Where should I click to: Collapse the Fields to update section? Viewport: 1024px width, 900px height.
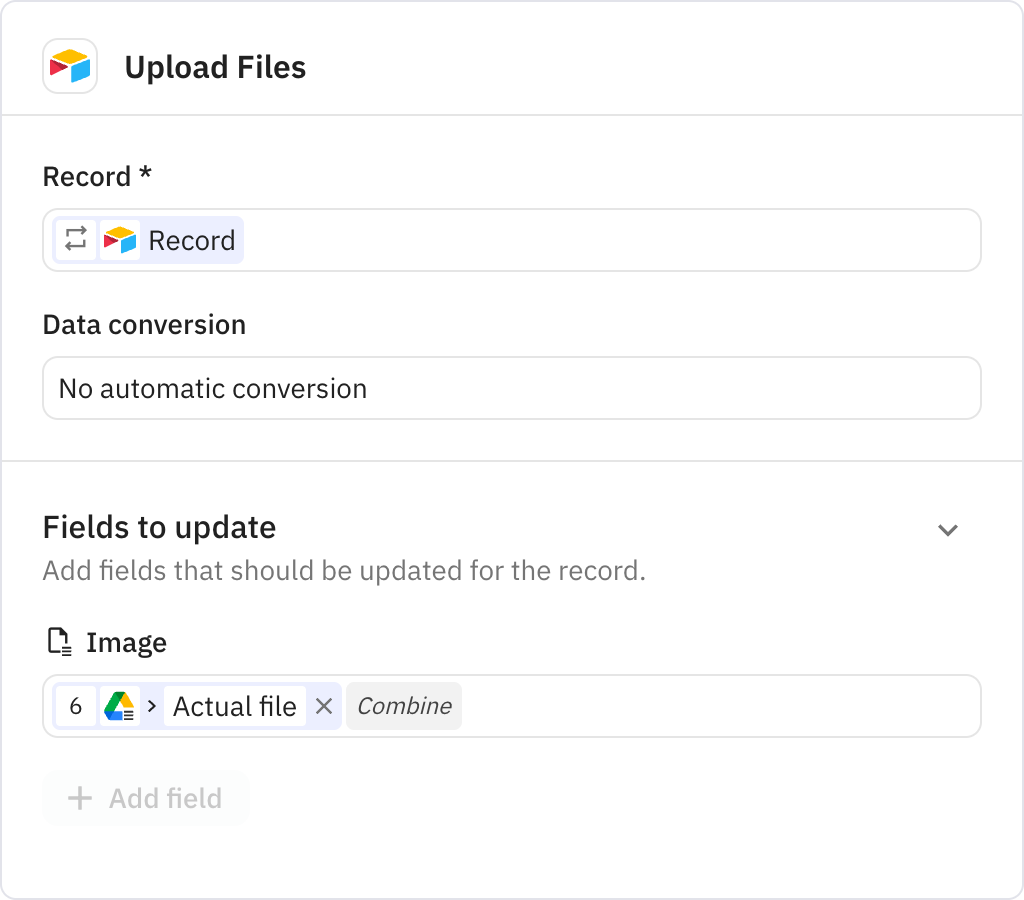coord(948,530)
